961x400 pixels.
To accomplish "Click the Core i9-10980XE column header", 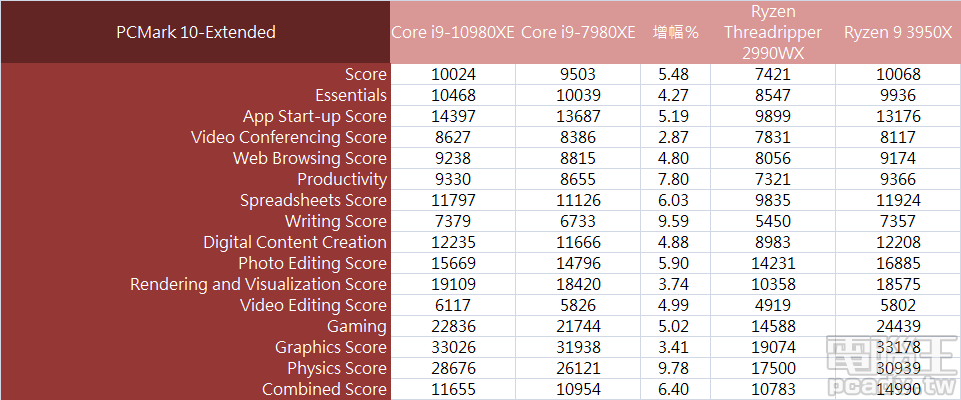I will click(x=453, y=32).
